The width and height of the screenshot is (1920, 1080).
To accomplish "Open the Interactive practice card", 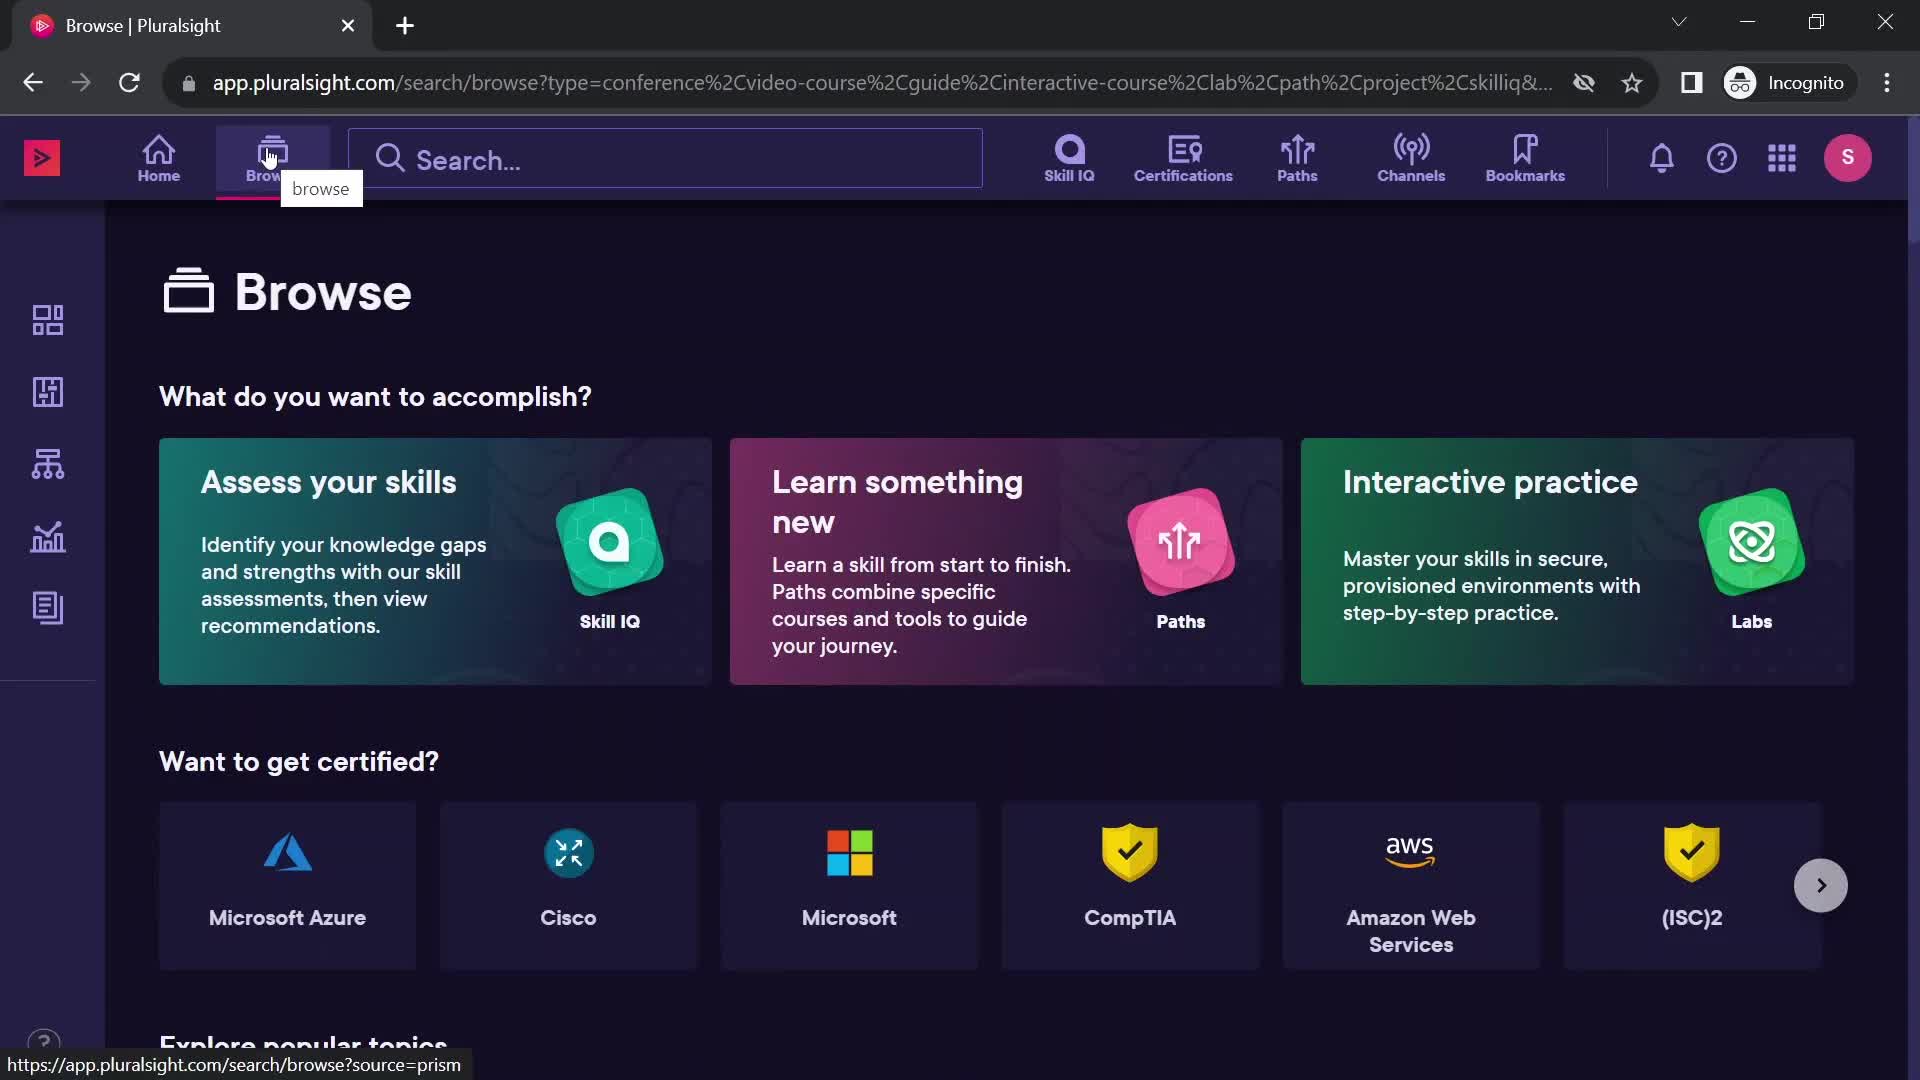I will click(x=1577, y=561).
